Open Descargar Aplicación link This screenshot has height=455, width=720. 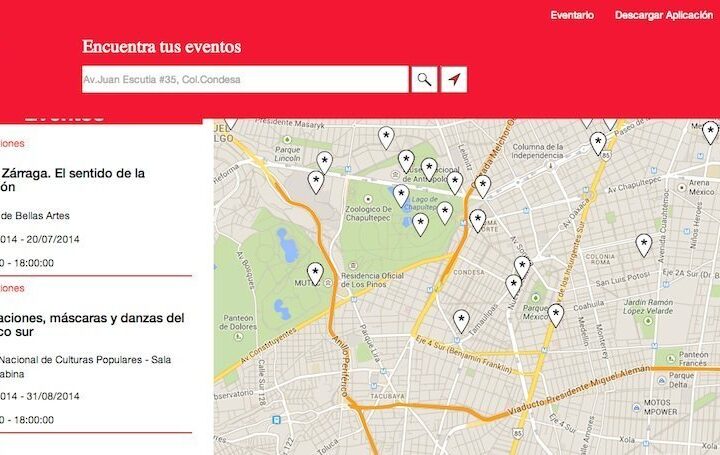pyautogui.click(x=664, y=15)
